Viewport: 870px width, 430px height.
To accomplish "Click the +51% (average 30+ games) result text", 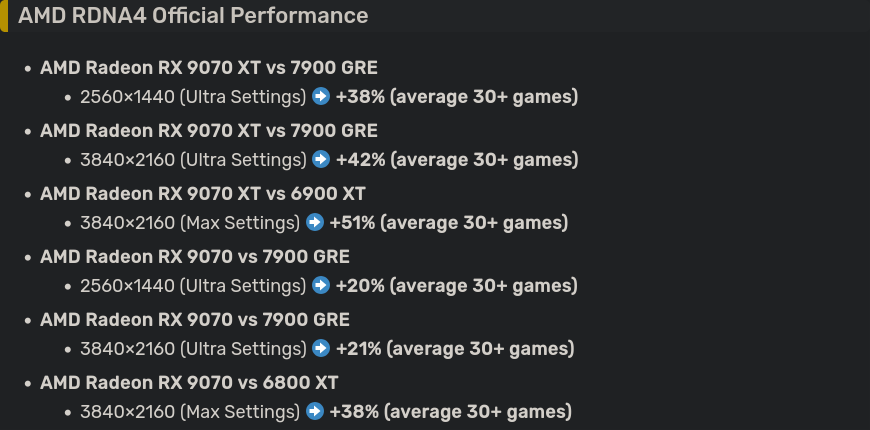I will point(449,223).
